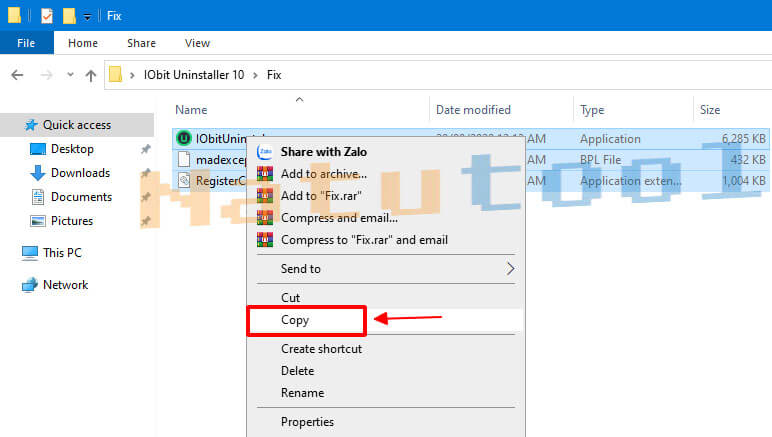772x437 pixels.
Task: Switch to the Home ribbon tab
Action: [x=83, y=43]
